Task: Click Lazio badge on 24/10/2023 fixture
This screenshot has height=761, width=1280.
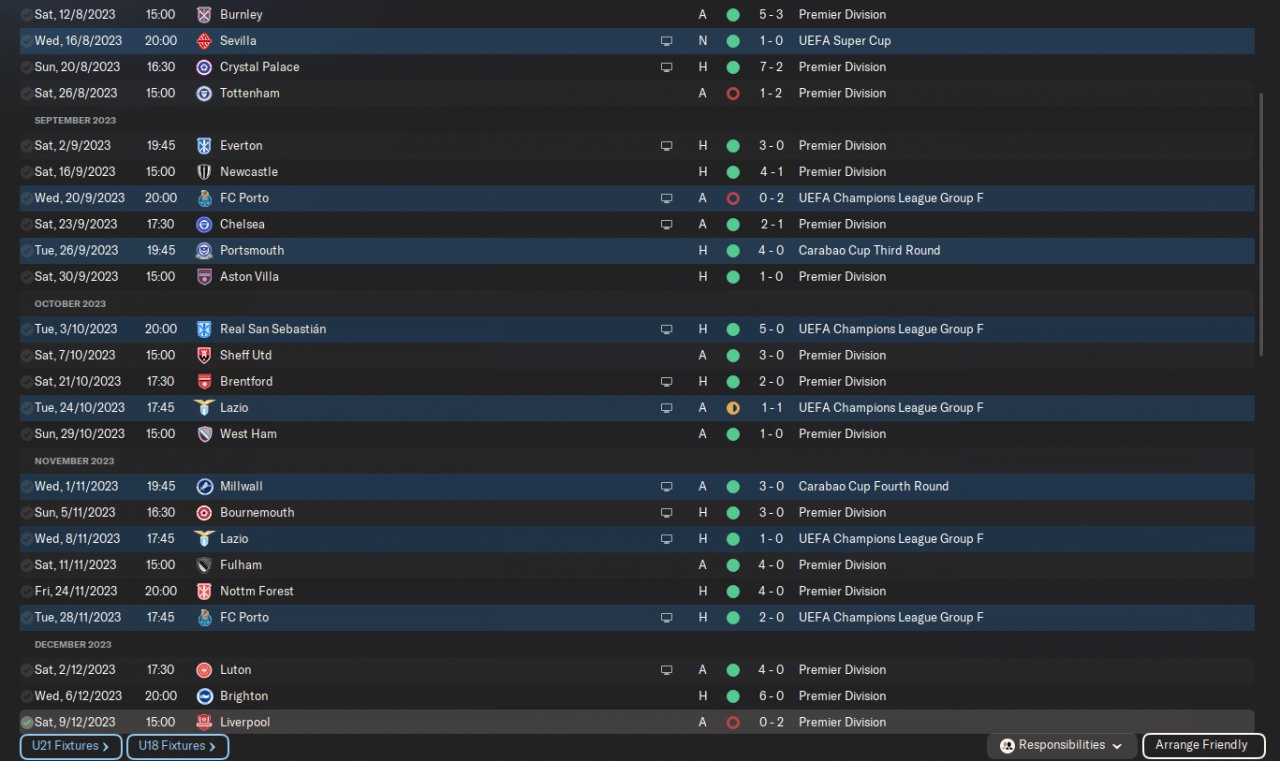Action: (x=204, y=408)
